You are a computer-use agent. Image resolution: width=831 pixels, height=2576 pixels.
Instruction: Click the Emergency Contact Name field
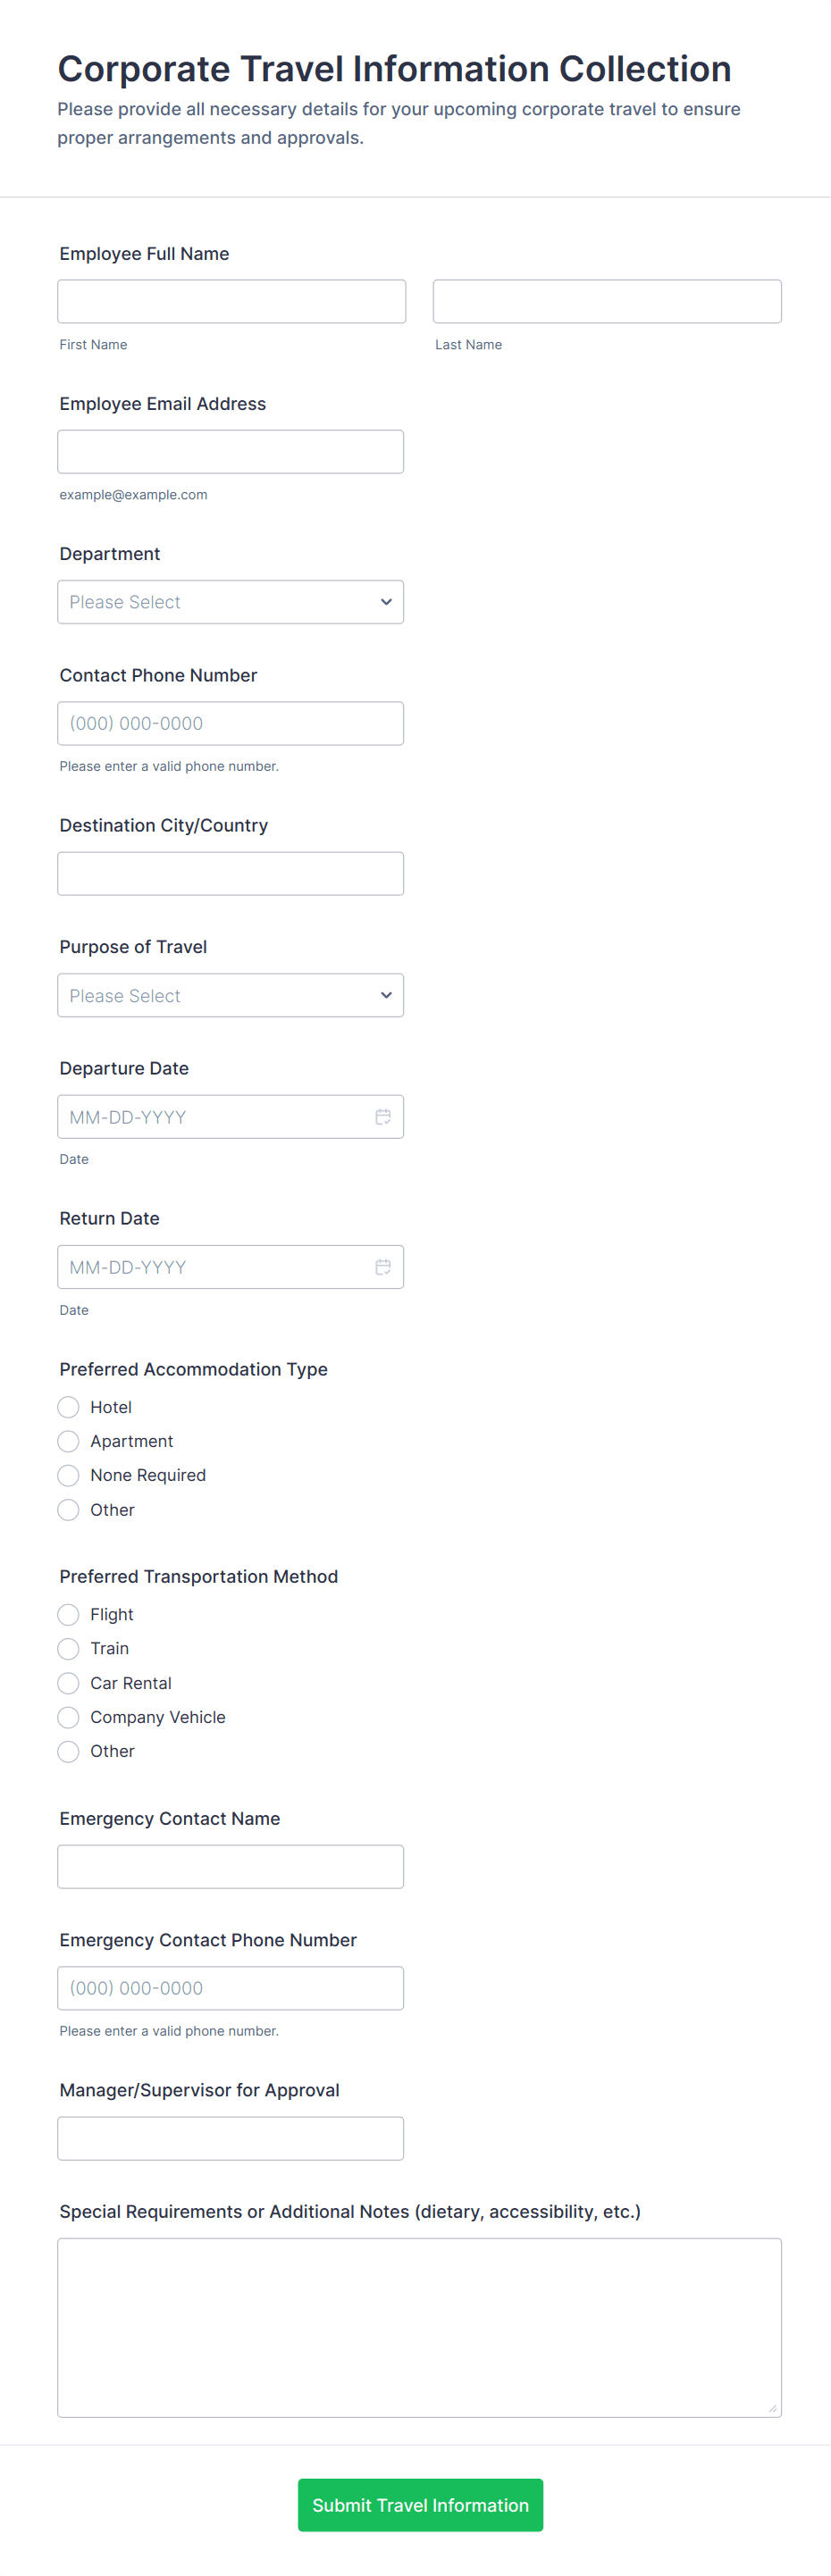click(230, 1867)
